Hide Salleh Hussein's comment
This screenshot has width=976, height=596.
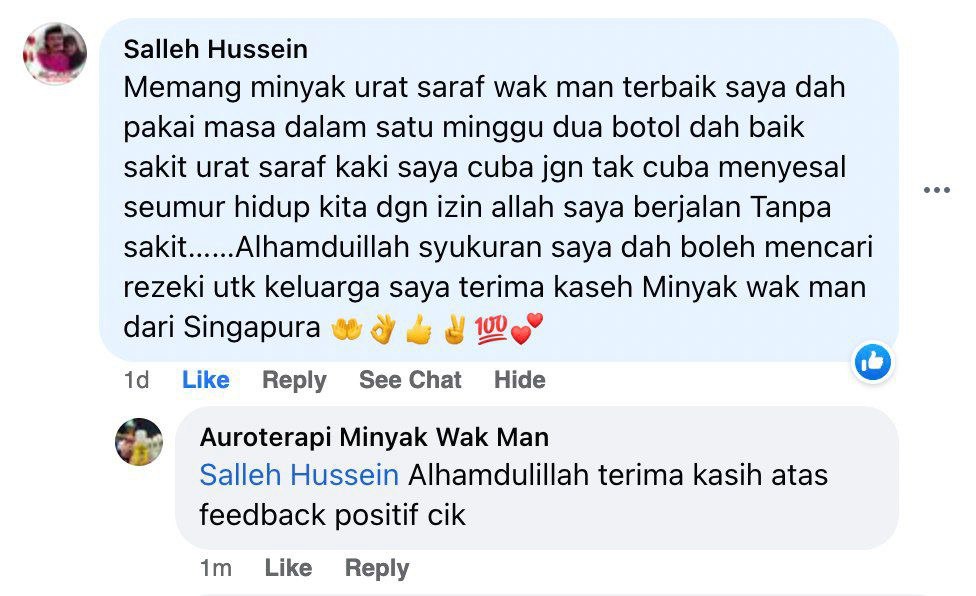(x=520, y=379)
